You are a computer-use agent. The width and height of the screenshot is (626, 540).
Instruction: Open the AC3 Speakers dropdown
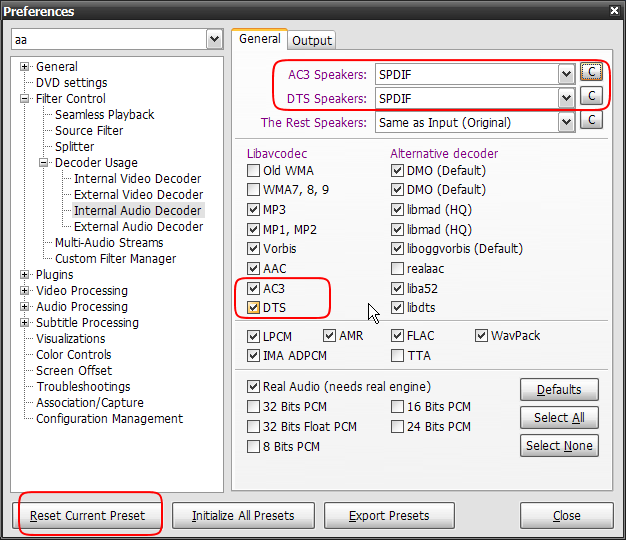point(566,75)
